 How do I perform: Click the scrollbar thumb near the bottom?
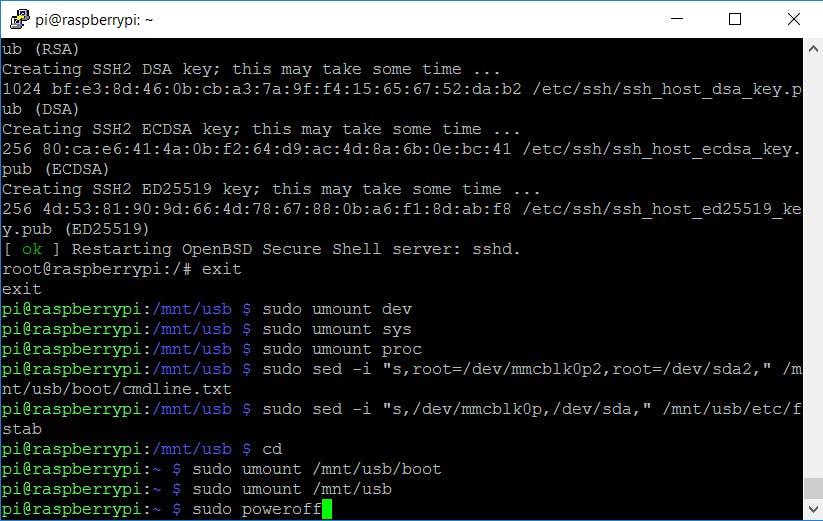tap(812, 488)
